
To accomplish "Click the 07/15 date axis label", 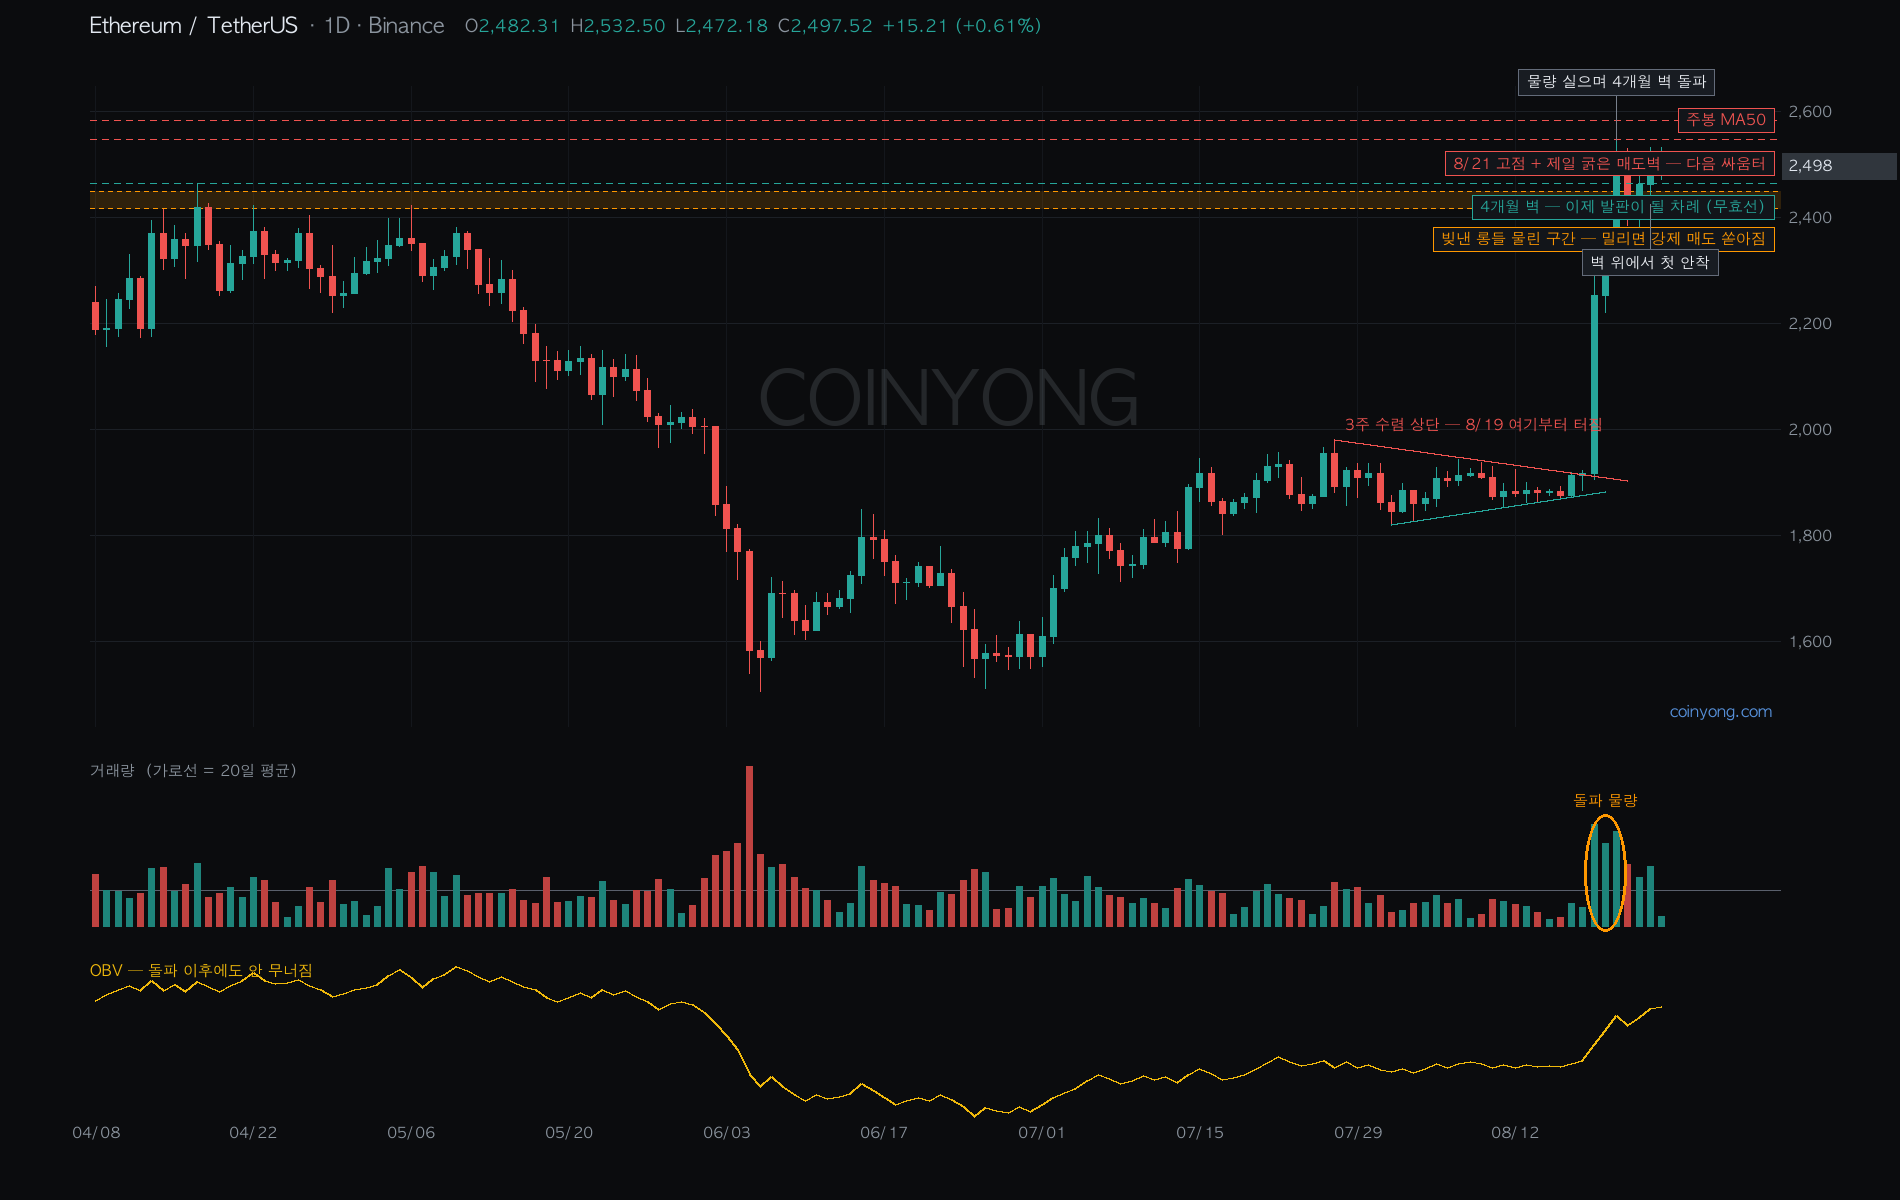I will [x=1200, y=1133].
